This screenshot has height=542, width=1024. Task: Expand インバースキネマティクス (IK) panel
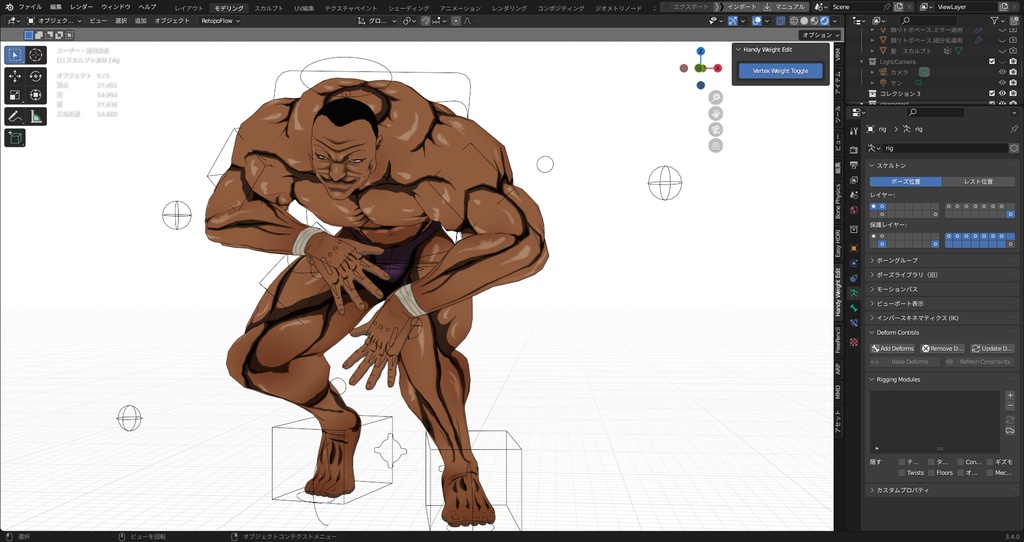[942, 318]
